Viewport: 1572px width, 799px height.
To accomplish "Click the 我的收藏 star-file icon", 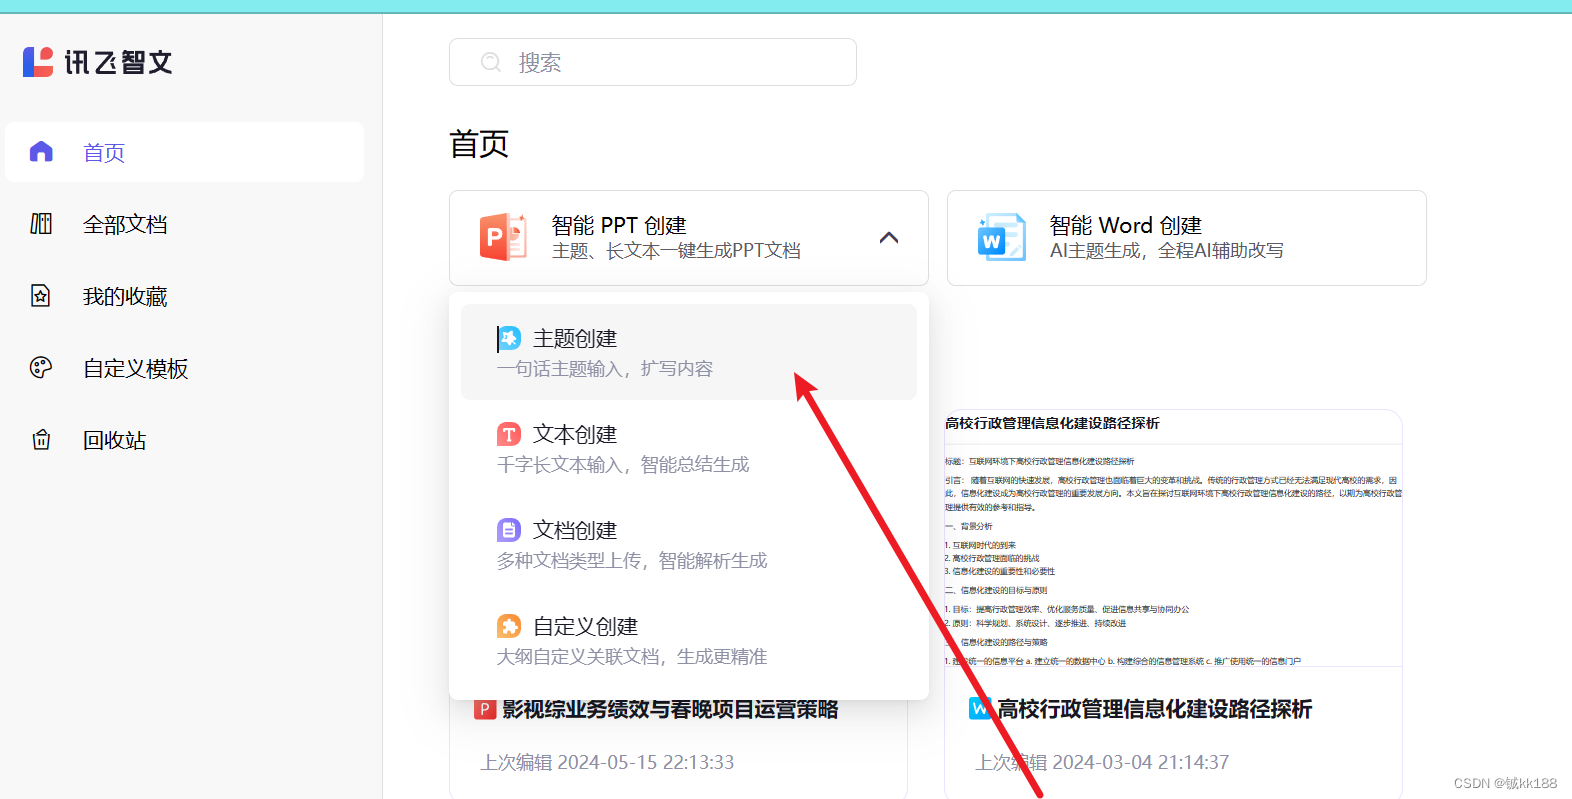I will 41,296.
